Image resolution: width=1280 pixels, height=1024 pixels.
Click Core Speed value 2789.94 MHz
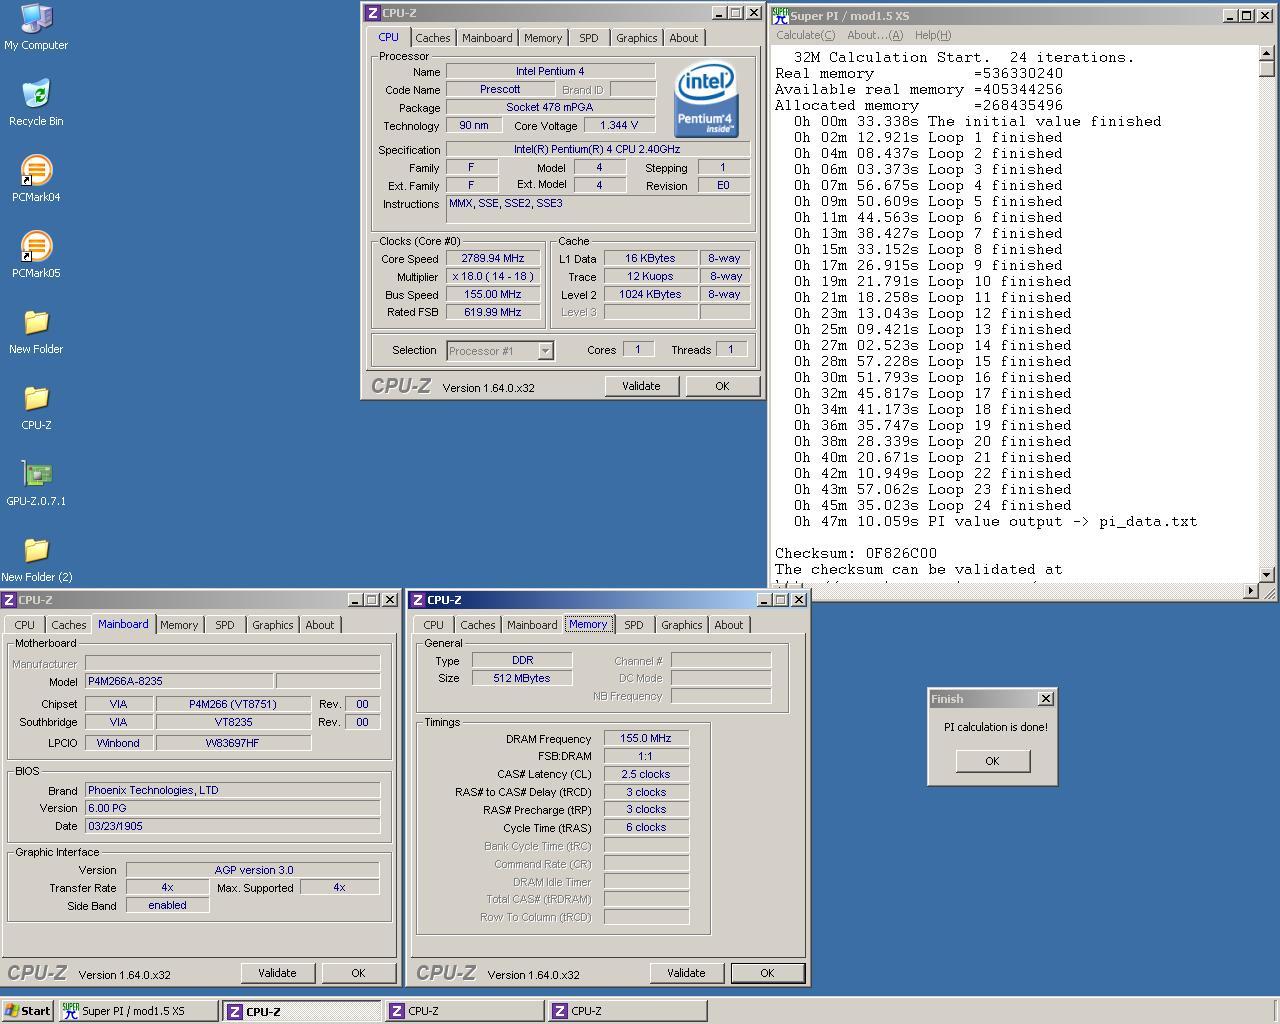[493, 258]
